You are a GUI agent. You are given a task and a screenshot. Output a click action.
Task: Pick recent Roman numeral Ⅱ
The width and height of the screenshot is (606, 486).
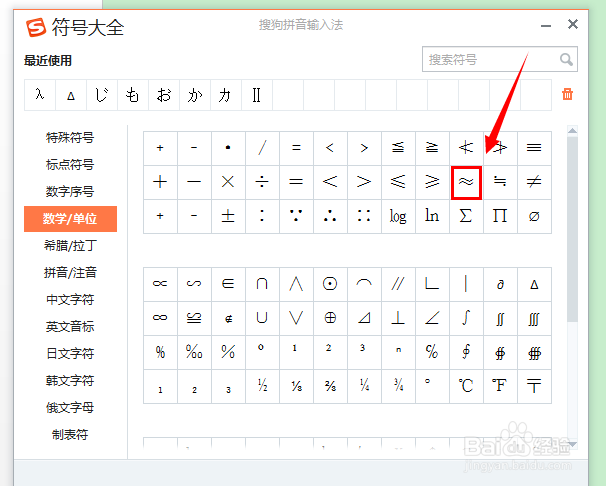point(257,95)
